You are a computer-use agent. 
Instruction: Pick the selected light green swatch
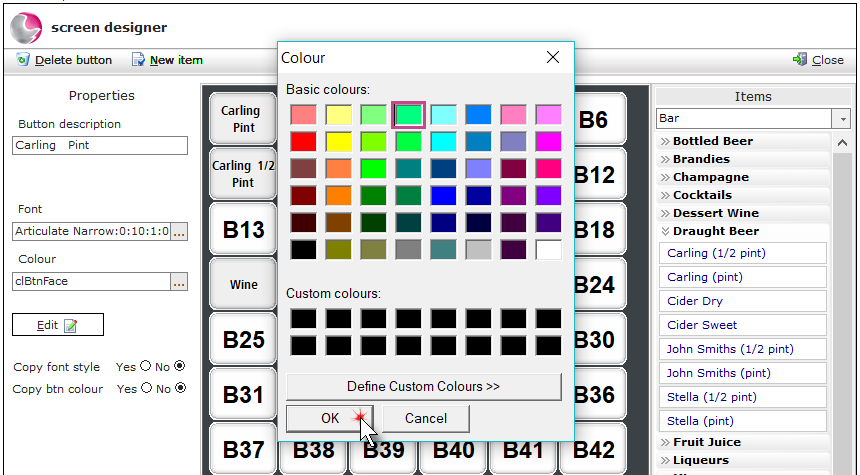[409, 115]
